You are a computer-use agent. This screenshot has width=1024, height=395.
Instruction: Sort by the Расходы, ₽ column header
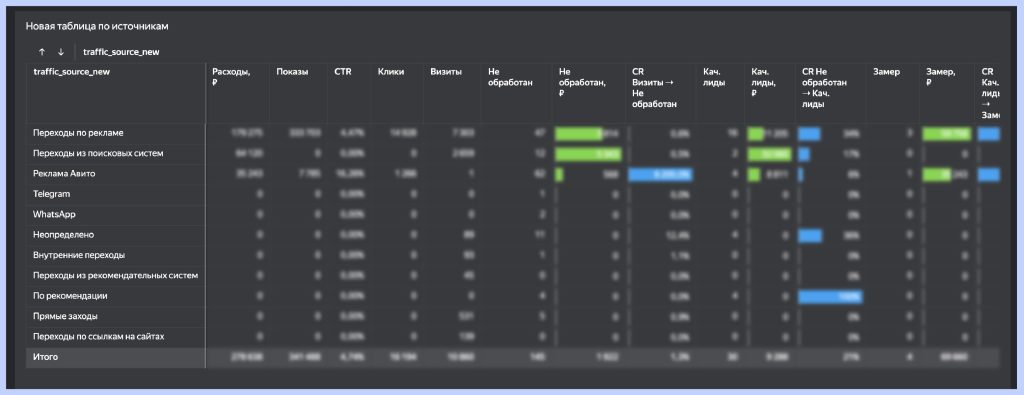pyautogui.click(x=231, y=77)
